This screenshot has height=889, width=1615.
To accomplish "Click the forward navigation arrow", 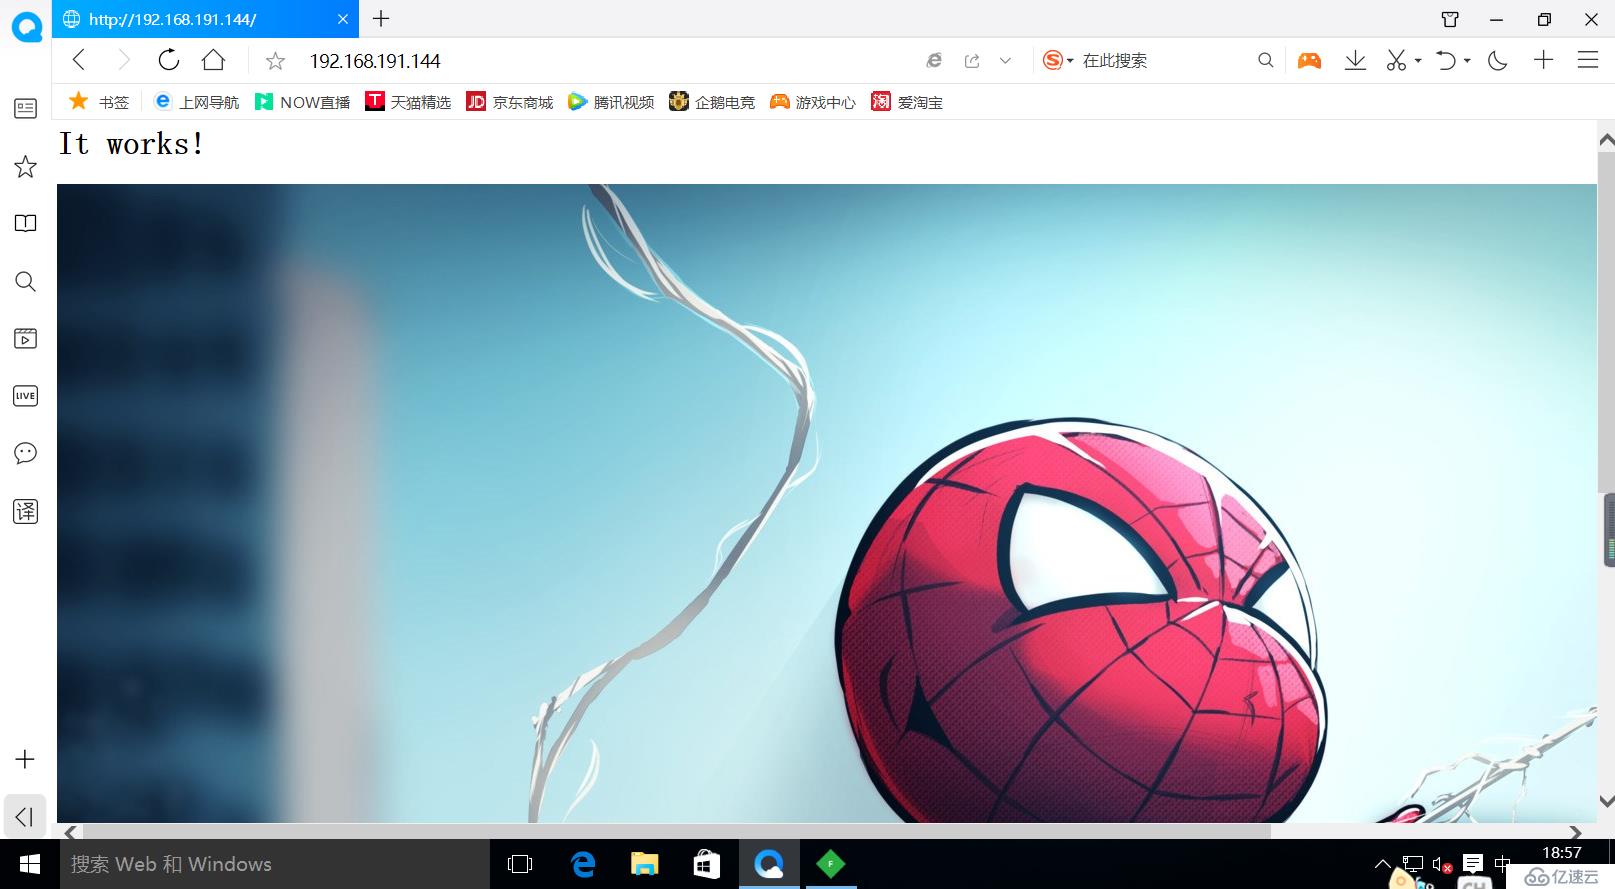I will click(x=124, y=60).
